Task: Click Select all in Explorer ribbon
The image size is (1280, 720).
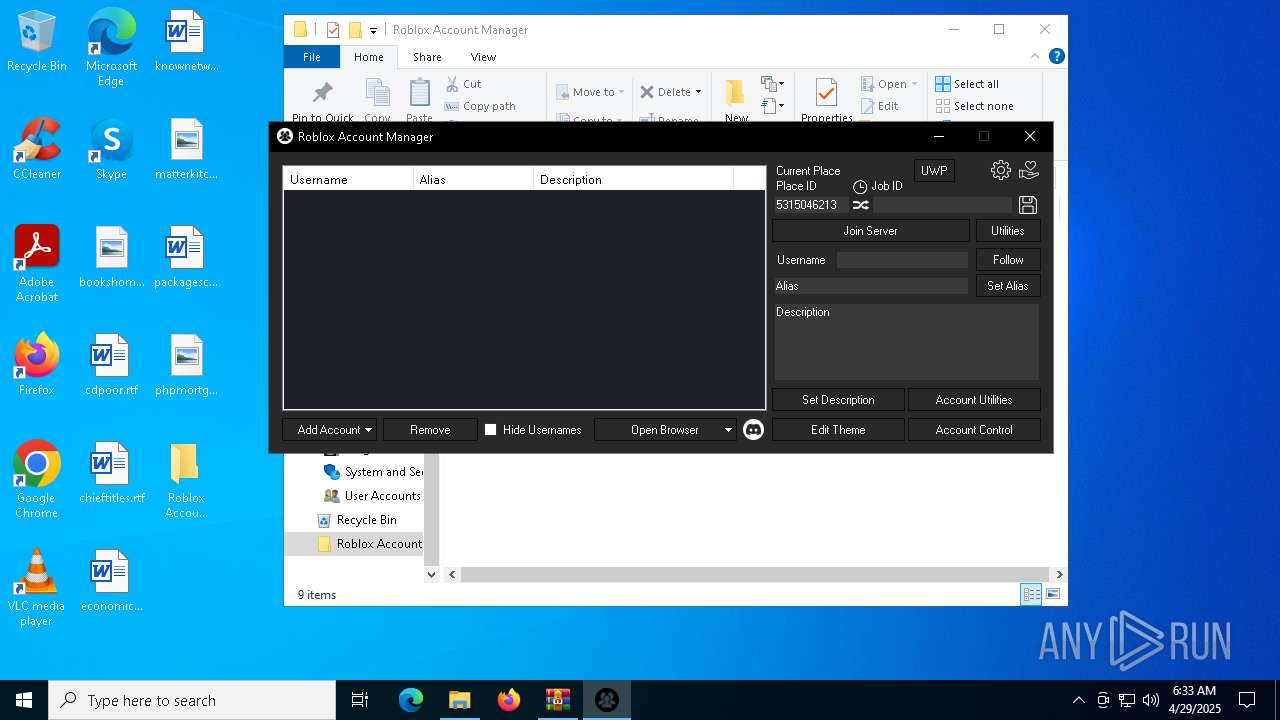Action: [x=967, y=84]
